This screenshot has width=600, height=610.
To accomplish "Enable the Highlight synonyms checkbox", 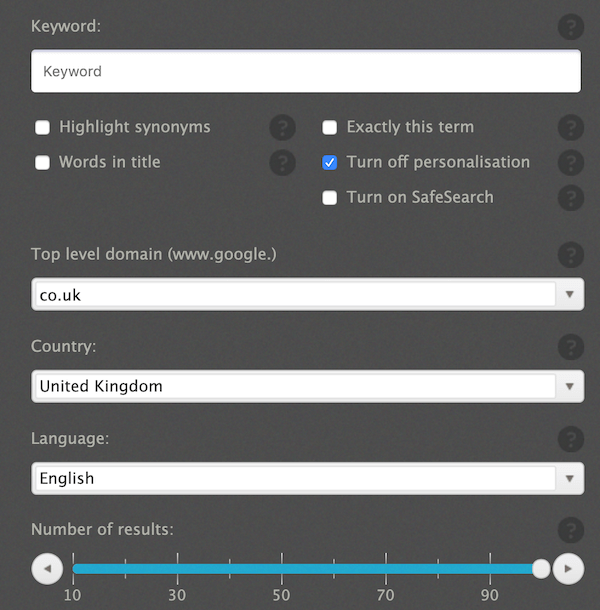I will point(43,127).
